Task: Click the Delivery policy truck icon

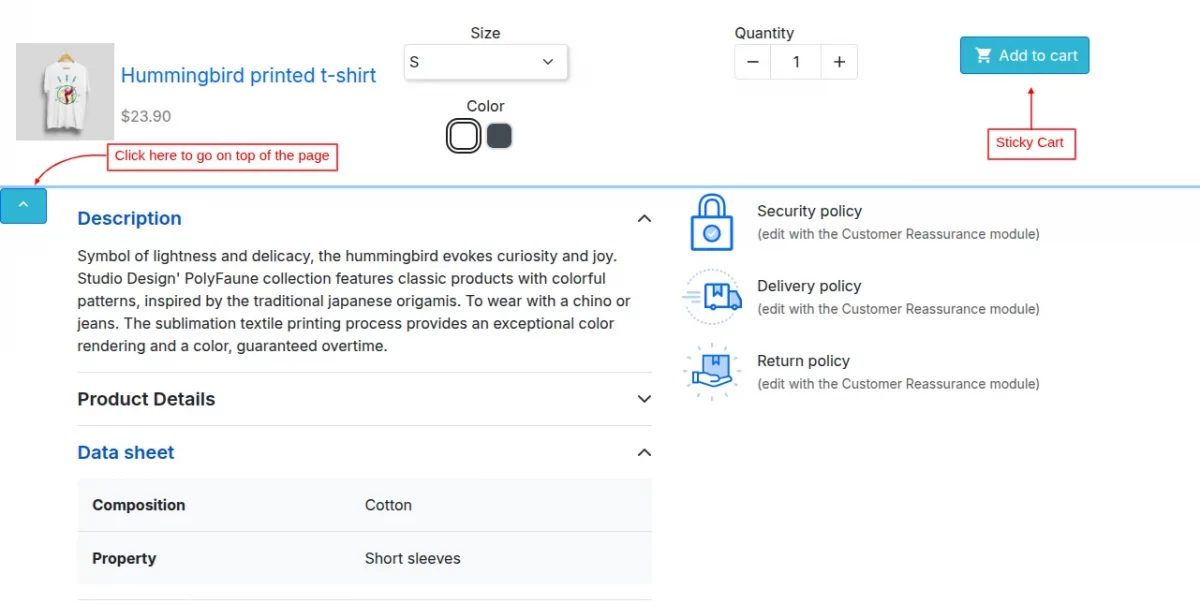Action: [x=712, y=297]
